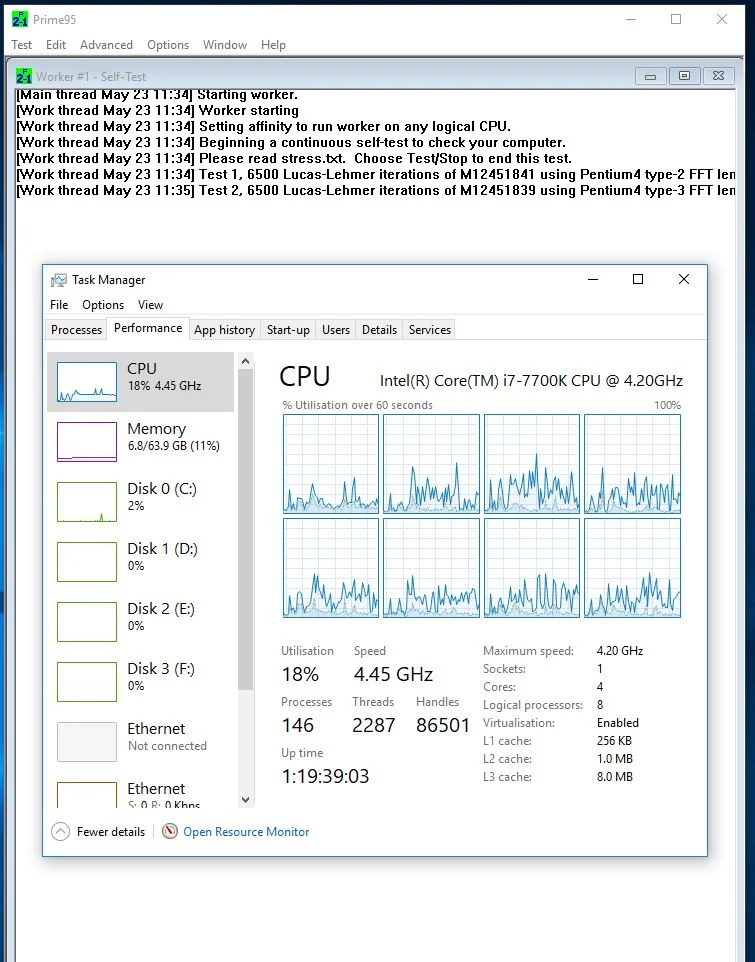Minimize the Task Manager window

(593, 280)
